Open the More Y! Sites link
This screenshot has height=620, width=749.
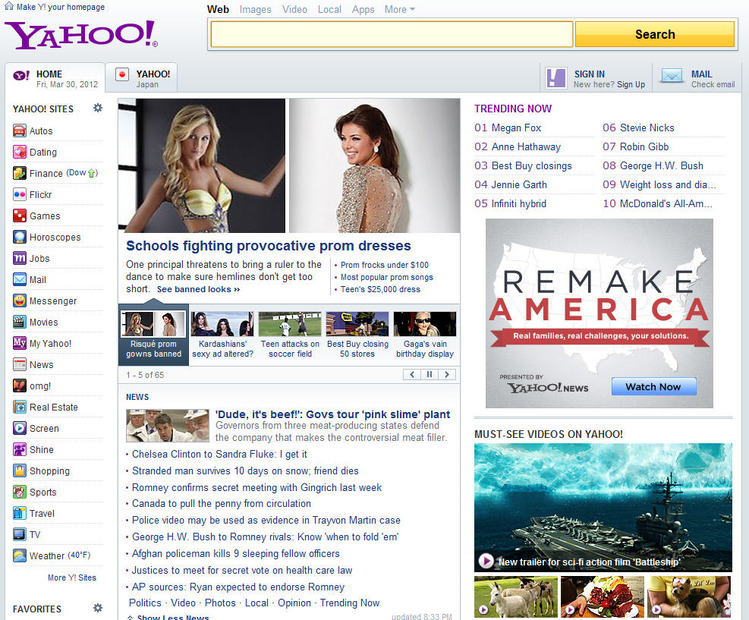tap(72, 577)
